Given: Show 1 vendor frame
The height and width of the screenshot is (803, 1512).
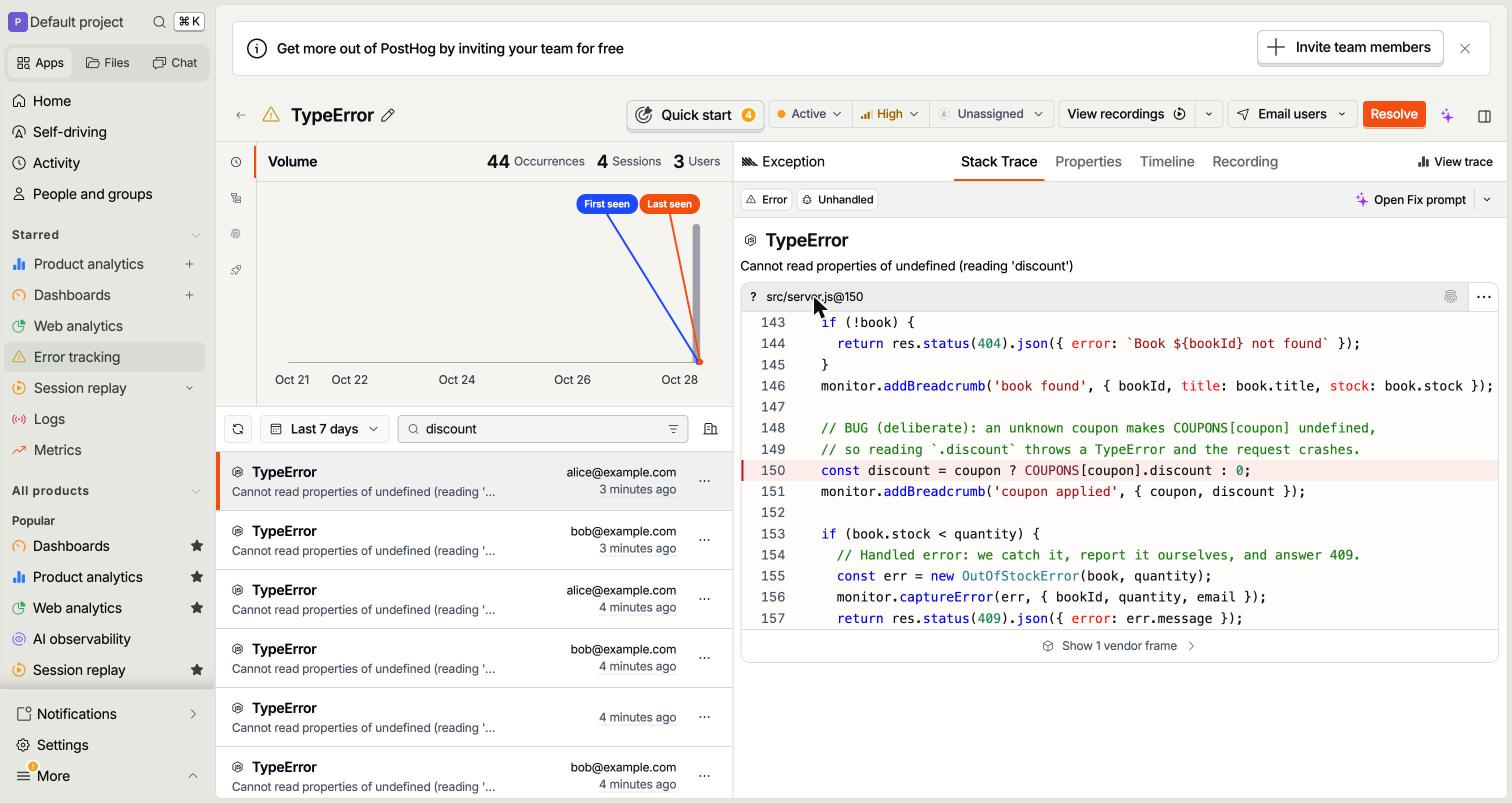Looking at the screenshot, I should pos(1119,646).
